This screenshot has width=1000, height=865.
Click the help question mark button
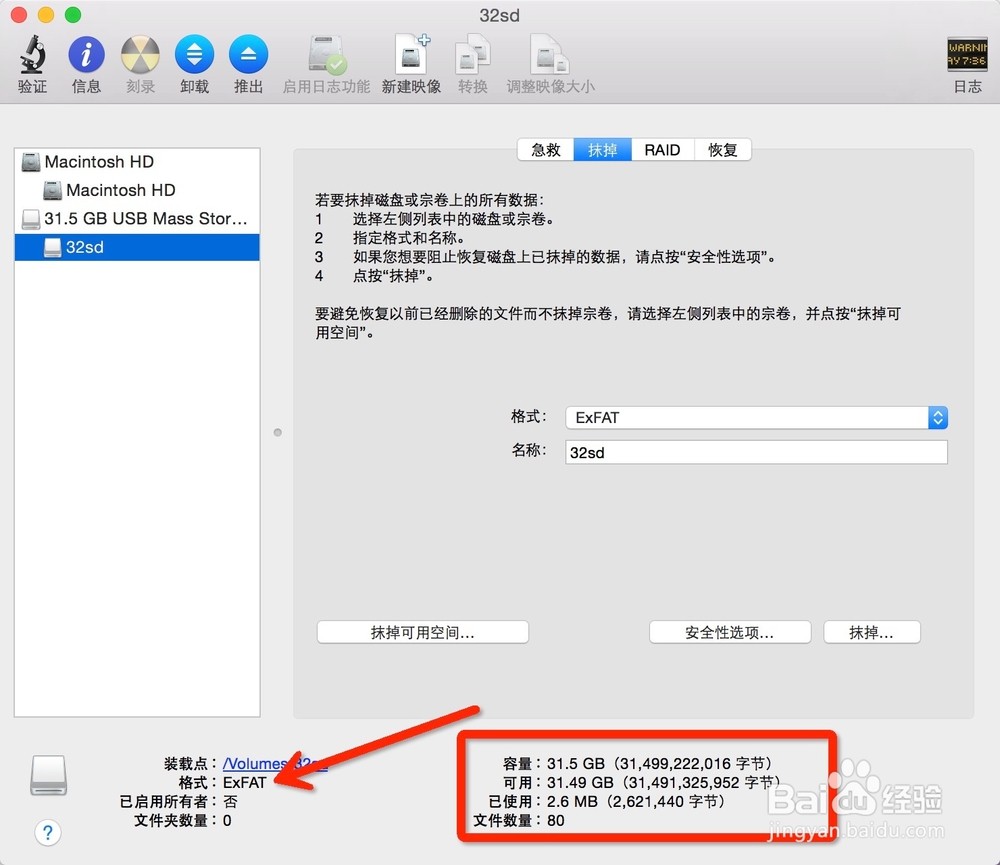click(47, 833)
